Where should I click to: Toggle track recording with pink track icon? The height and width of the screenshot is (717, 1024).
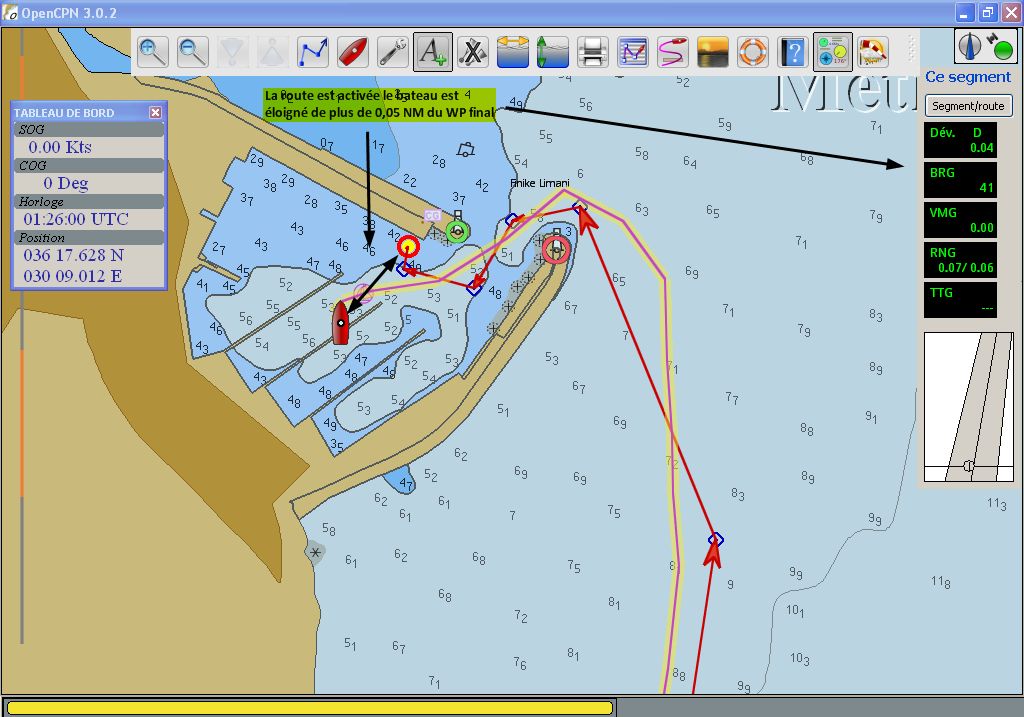(673, 51)
